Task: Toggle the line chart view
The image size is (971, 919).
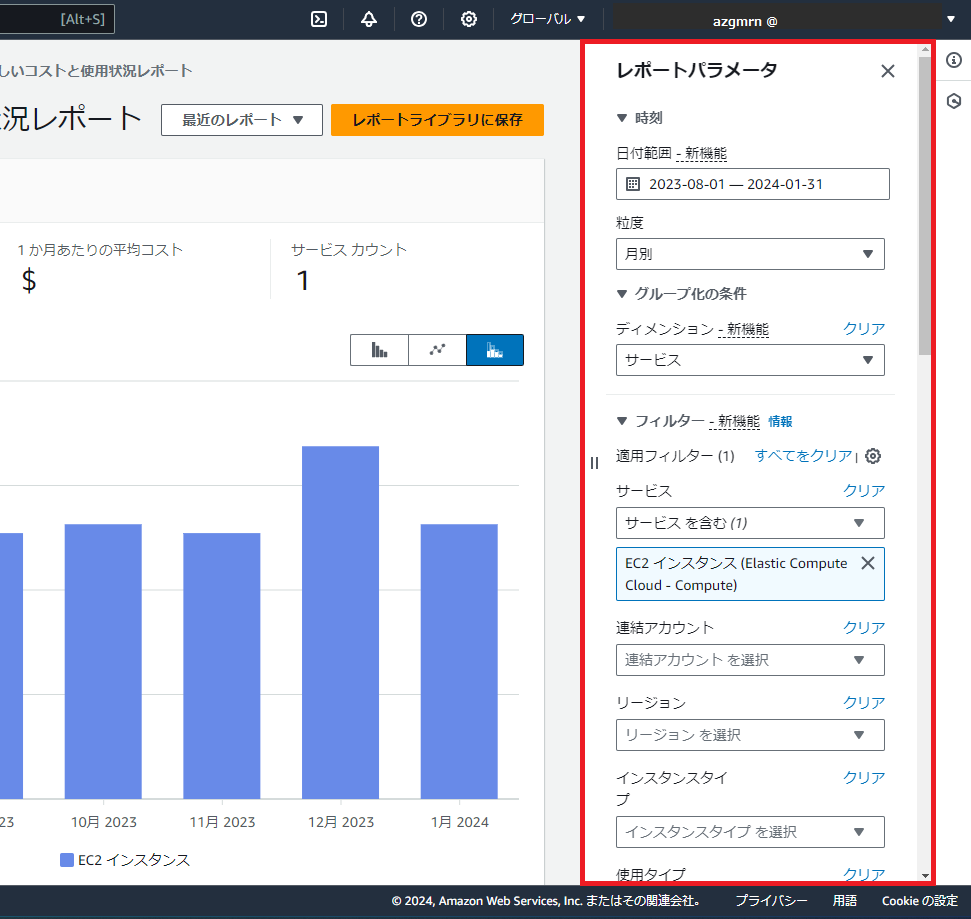Action: [x=437, y=350]
